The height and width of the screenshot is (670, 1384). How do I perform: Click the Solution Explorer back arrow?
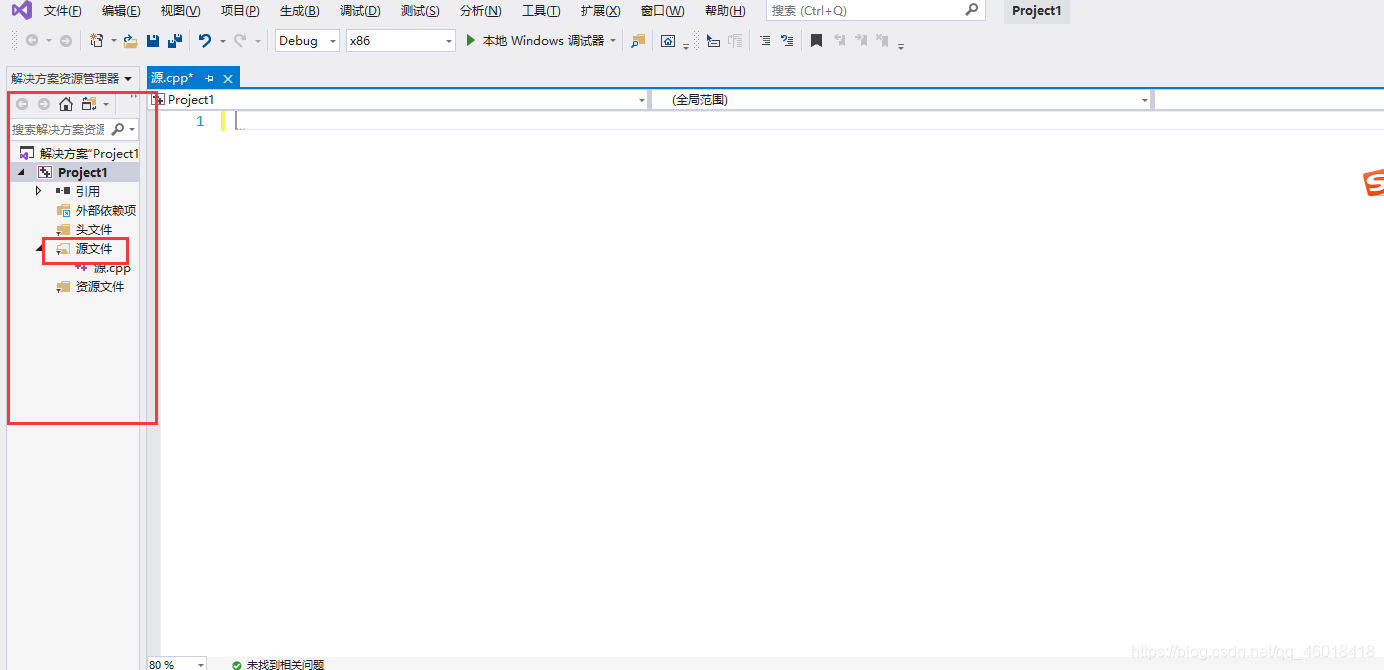coord(22,104)
